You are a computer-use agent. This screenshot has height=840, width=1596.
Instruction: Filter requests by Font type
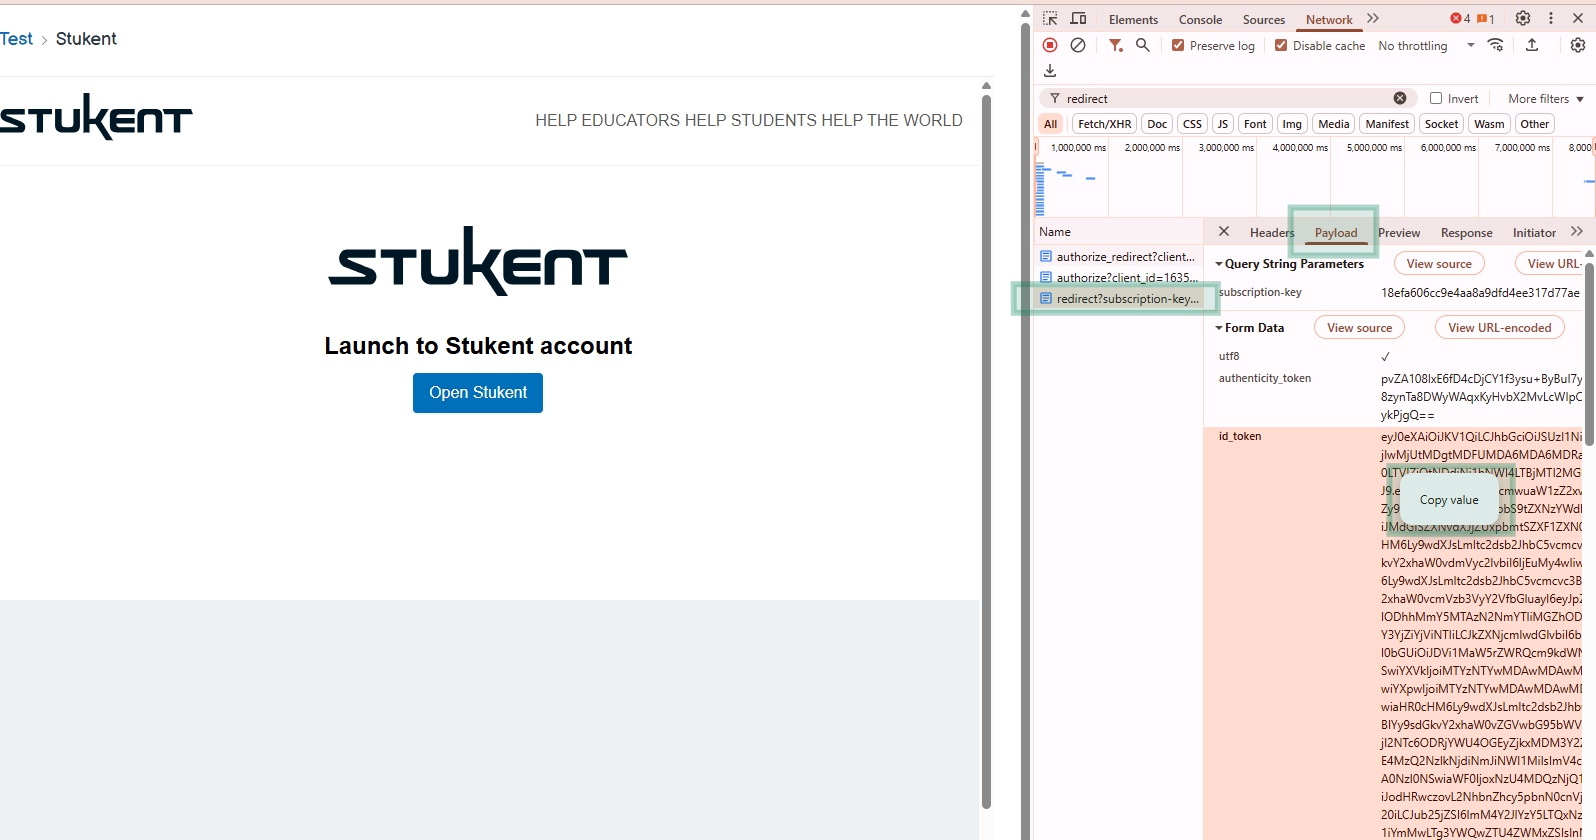coord(1255,124)
